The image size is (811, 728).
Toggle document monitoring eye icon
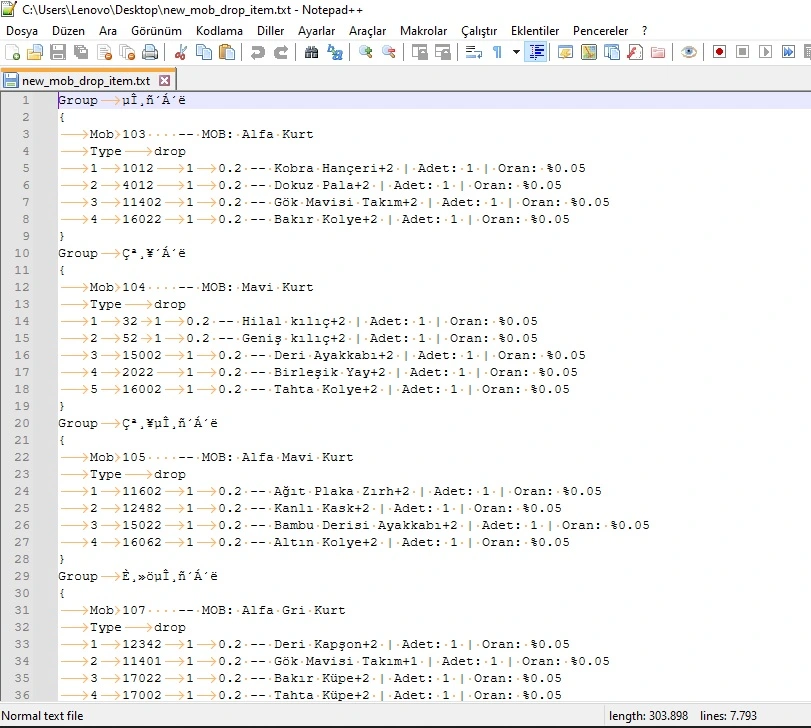[688, 52]
